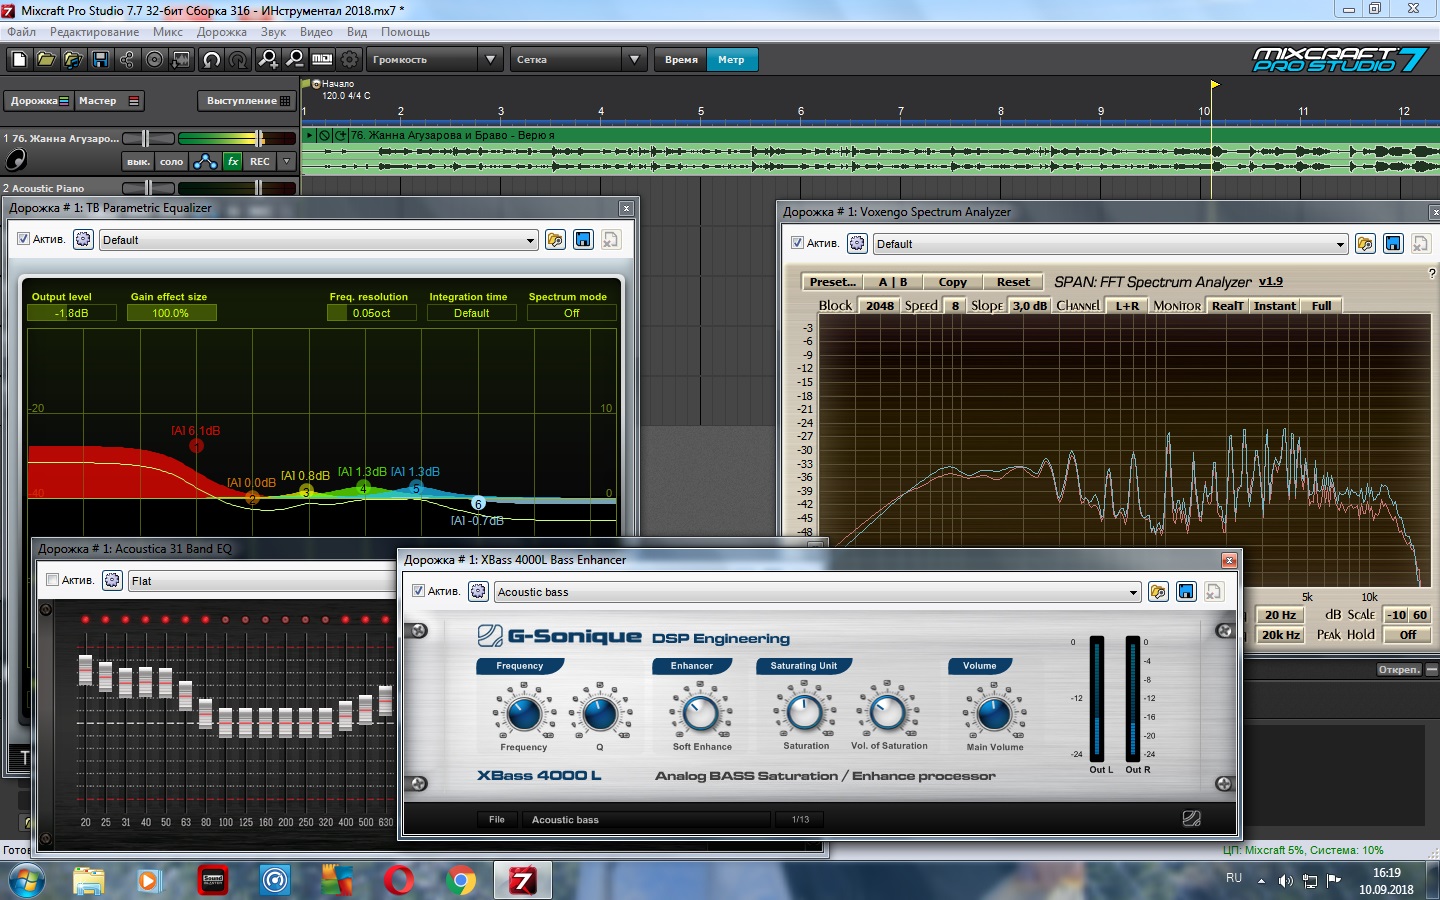Viewport: 1440px width, 900px height.
Task: Save preset in TB Parametric Equalizer window
Action: (x=583, y=239)
